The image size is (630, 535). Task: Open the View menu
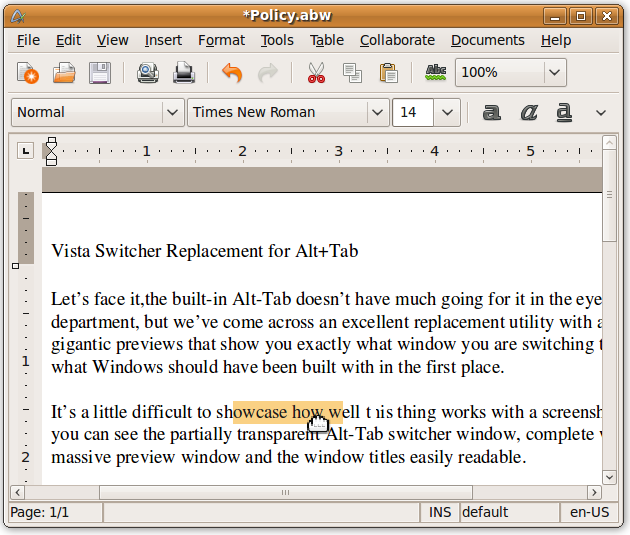[x=112, y=40]
